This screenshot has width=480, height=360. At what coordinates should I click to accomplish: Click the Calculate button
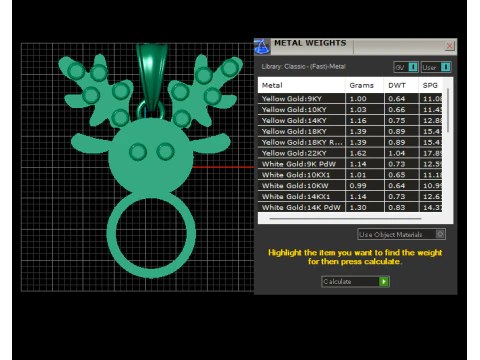(355, 282)
